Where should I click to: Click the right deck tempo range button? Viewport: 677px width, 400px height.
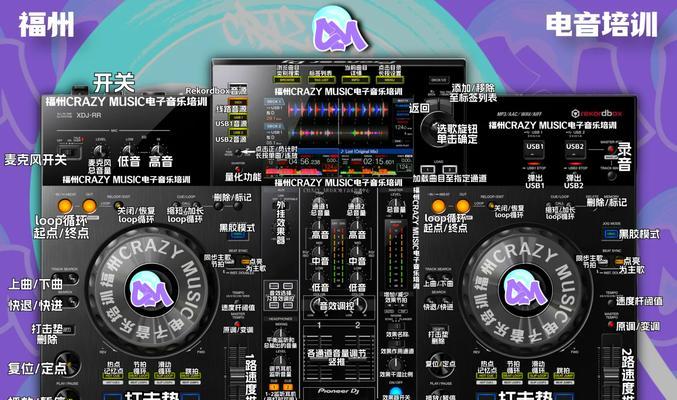click(x=611, y=302)
